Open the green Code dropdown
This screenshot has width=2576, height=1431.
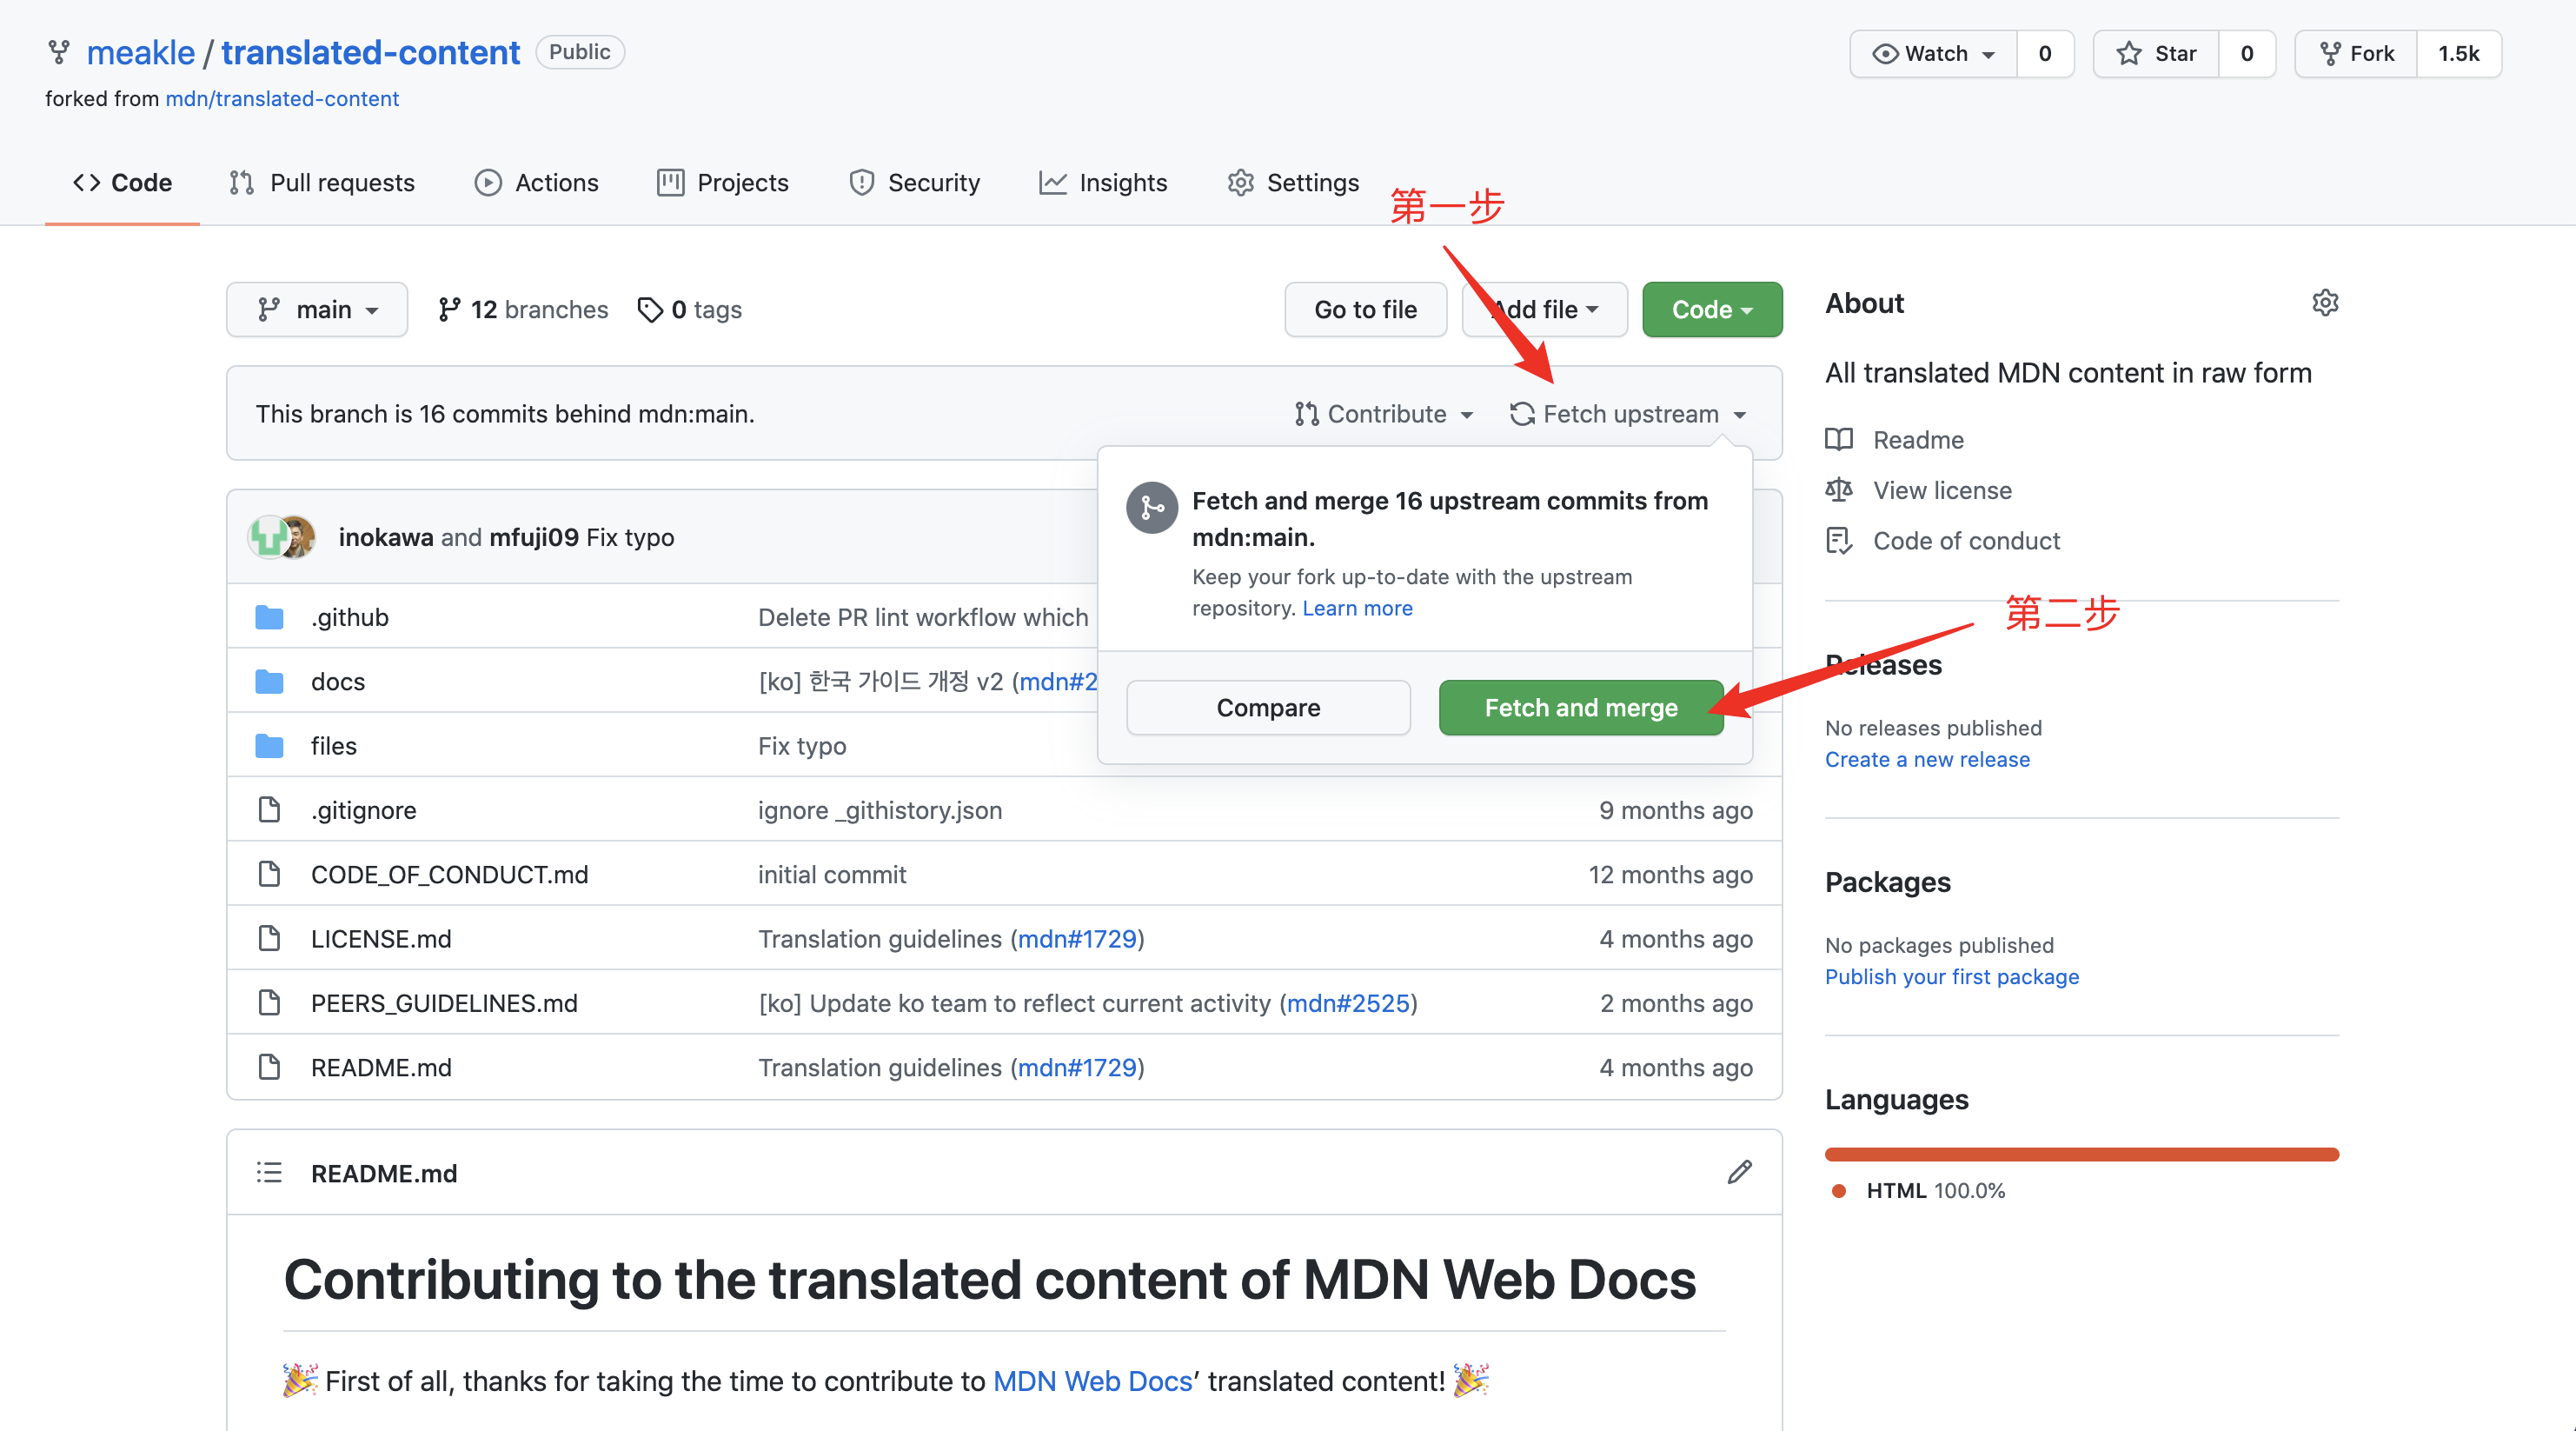(x=1711, y=310)
